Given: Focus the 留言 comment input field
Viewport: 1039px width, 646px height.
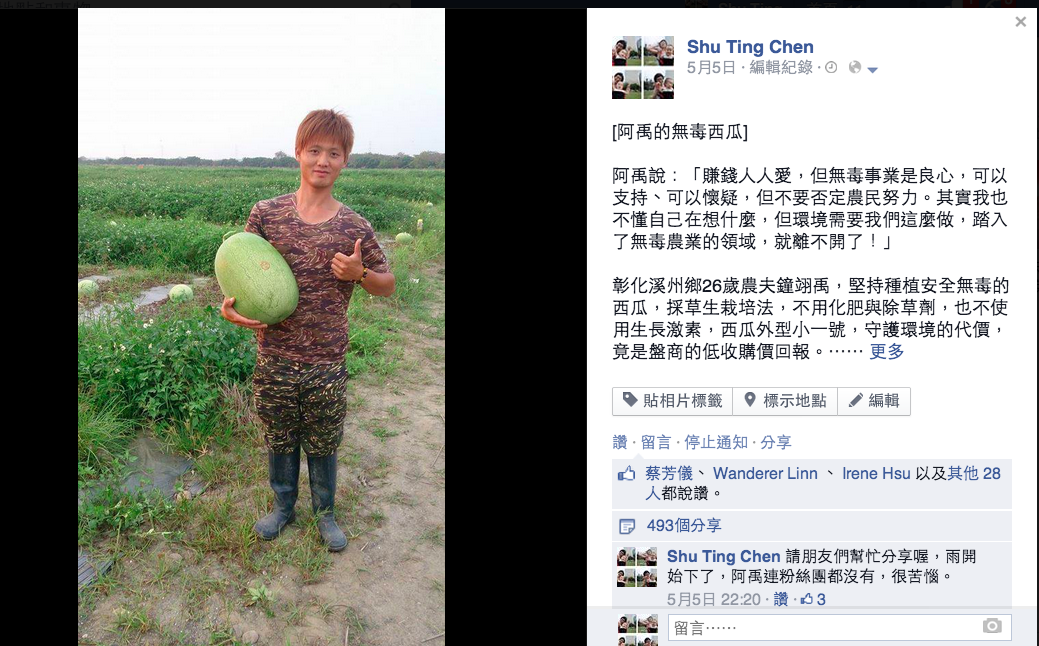Looking at the screenshot, I should pos(840,627).
